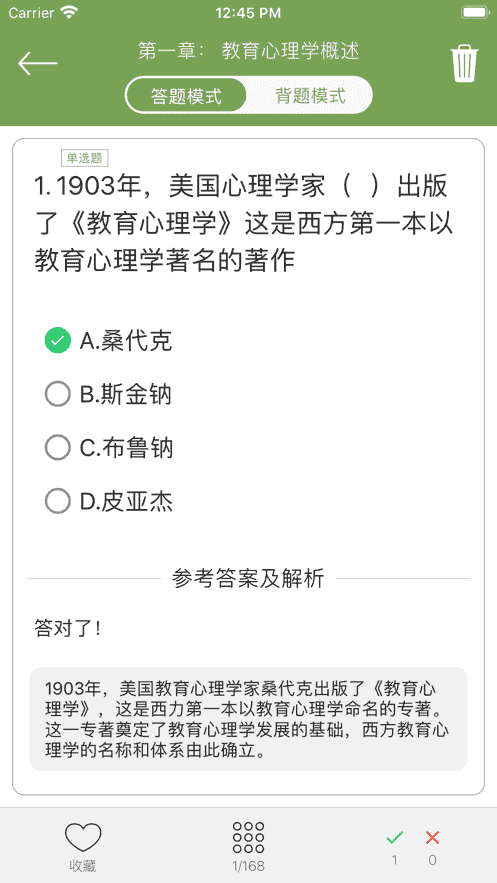
Task: Tap the 收藏 label
Action: pyautogui.click(x=83, y=866)
